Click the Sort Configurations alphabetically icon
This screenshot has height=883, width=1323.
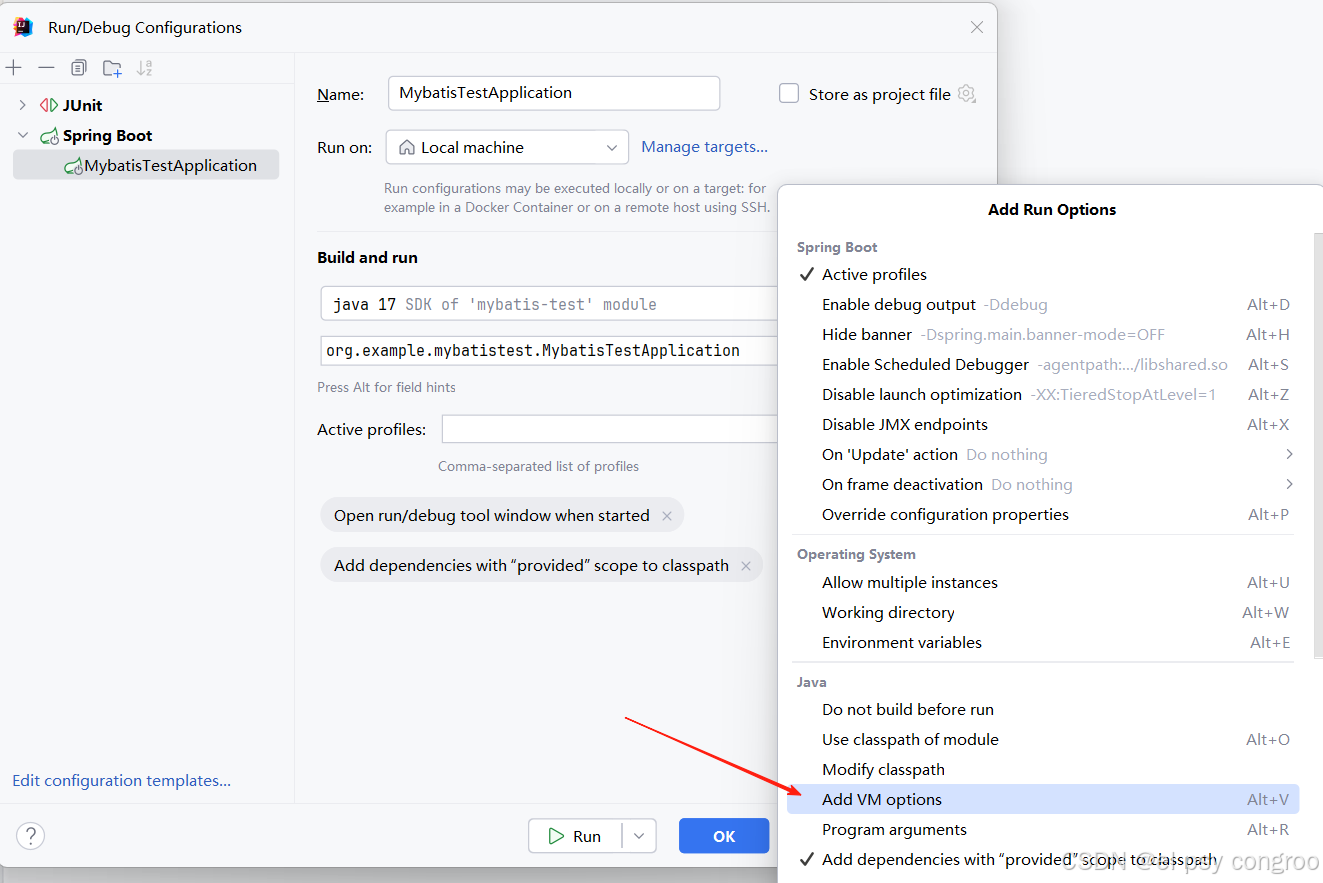(x=145, y=68)
